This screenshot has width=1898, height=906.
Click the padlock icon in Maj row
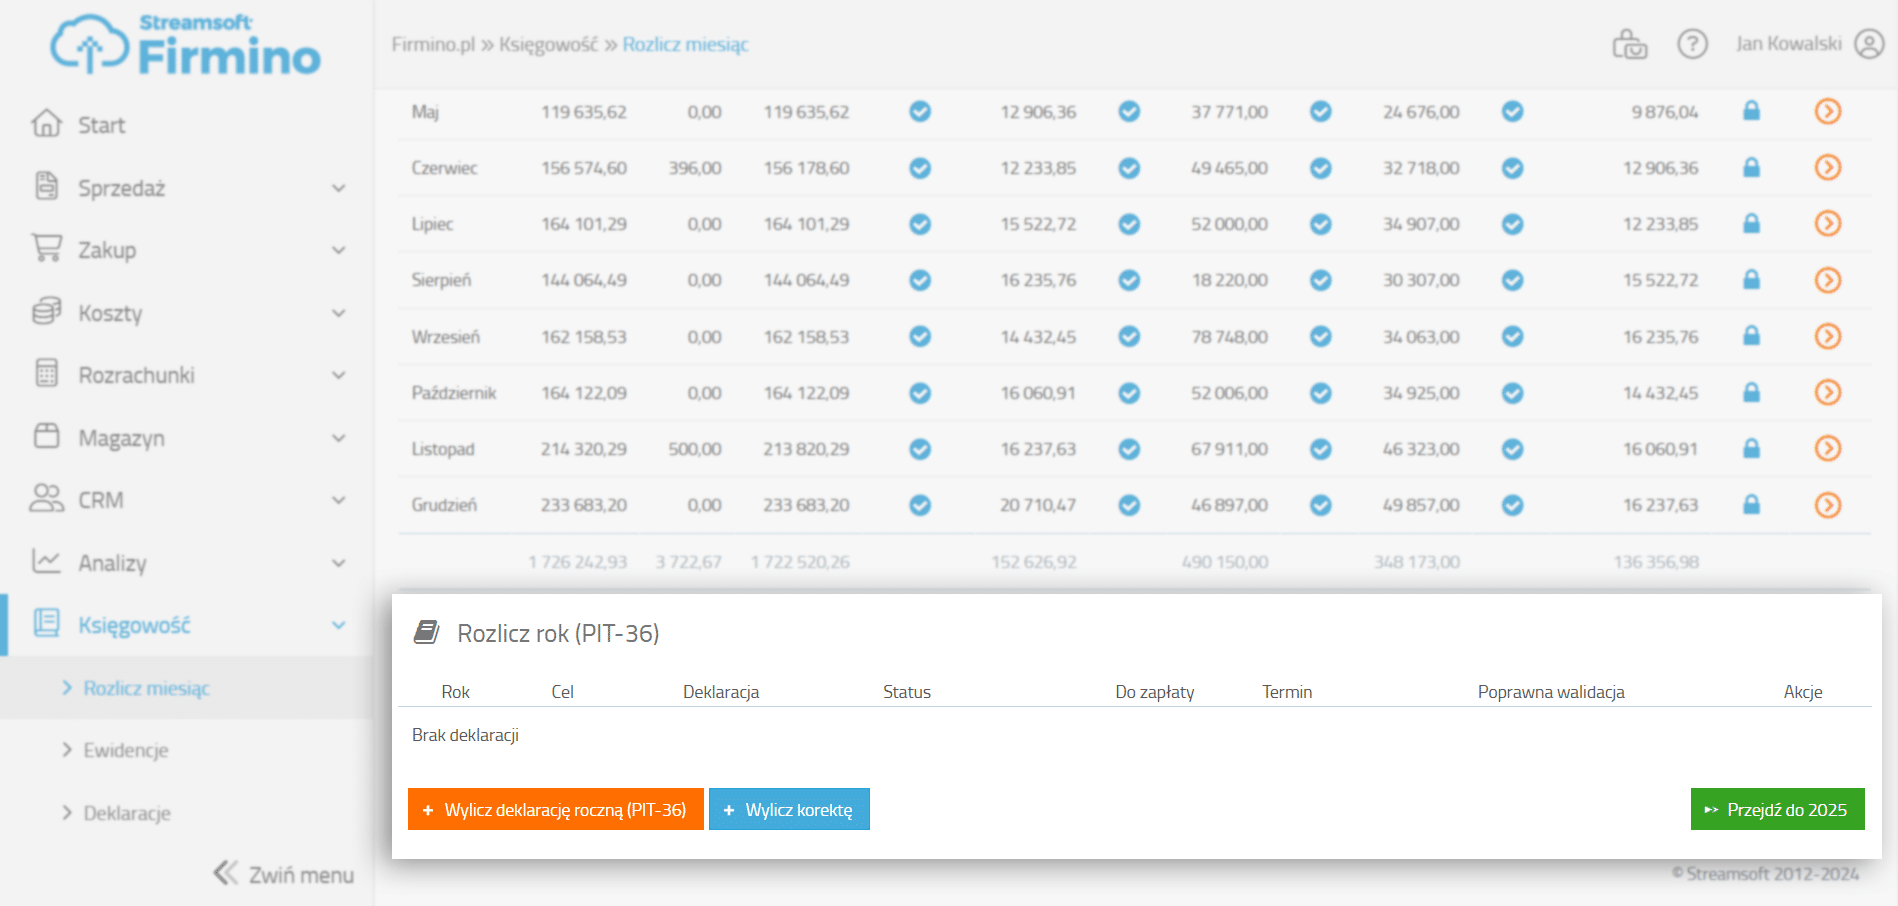(1751, 111)
